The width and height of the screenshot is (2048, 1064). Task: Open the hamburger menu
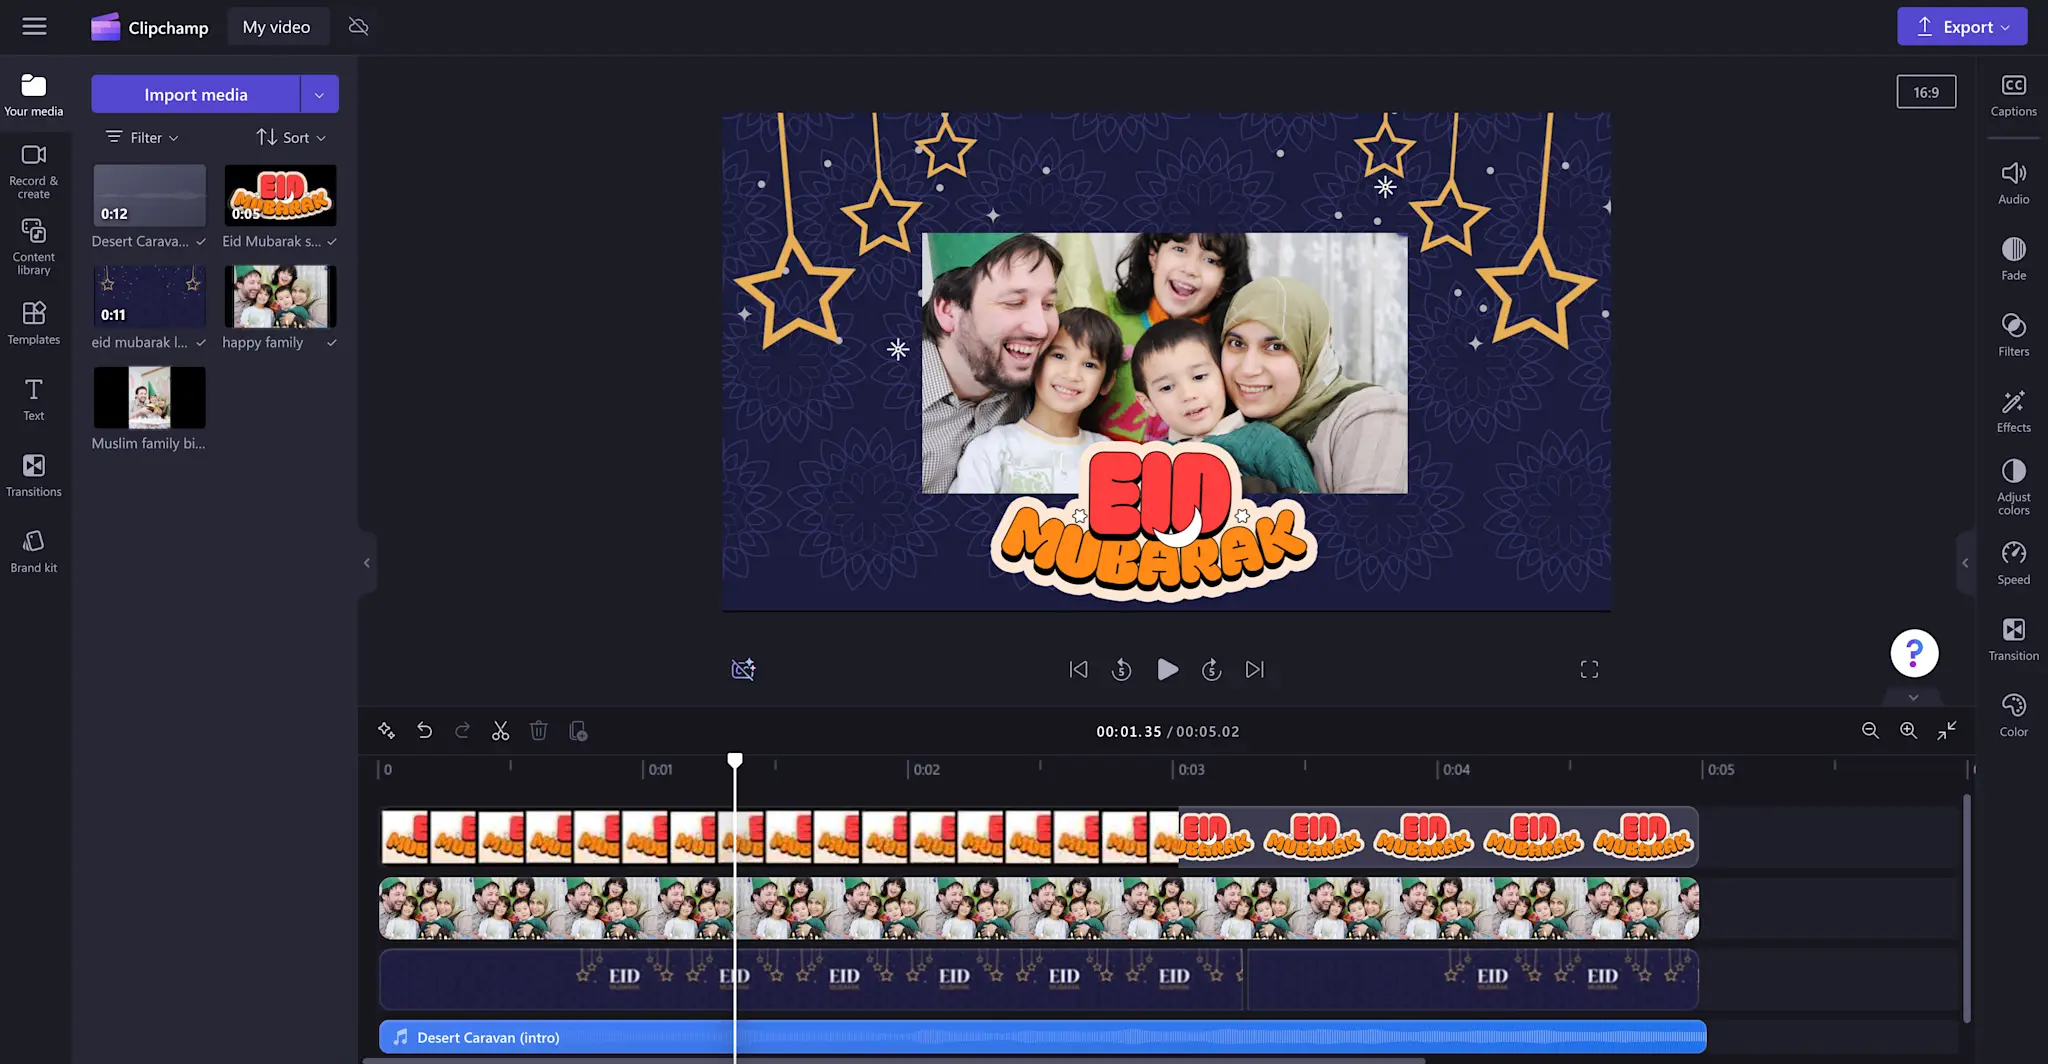tap(35, 26)
